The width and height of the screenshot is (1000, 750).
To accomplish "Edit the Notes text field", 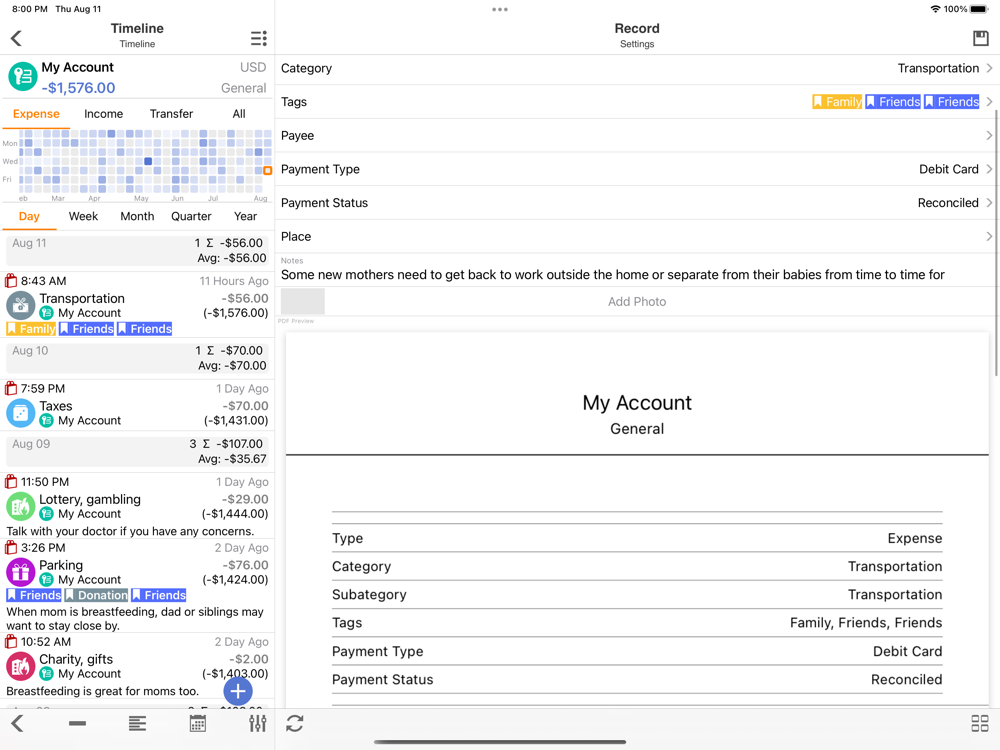I will (x=636, y=275).
